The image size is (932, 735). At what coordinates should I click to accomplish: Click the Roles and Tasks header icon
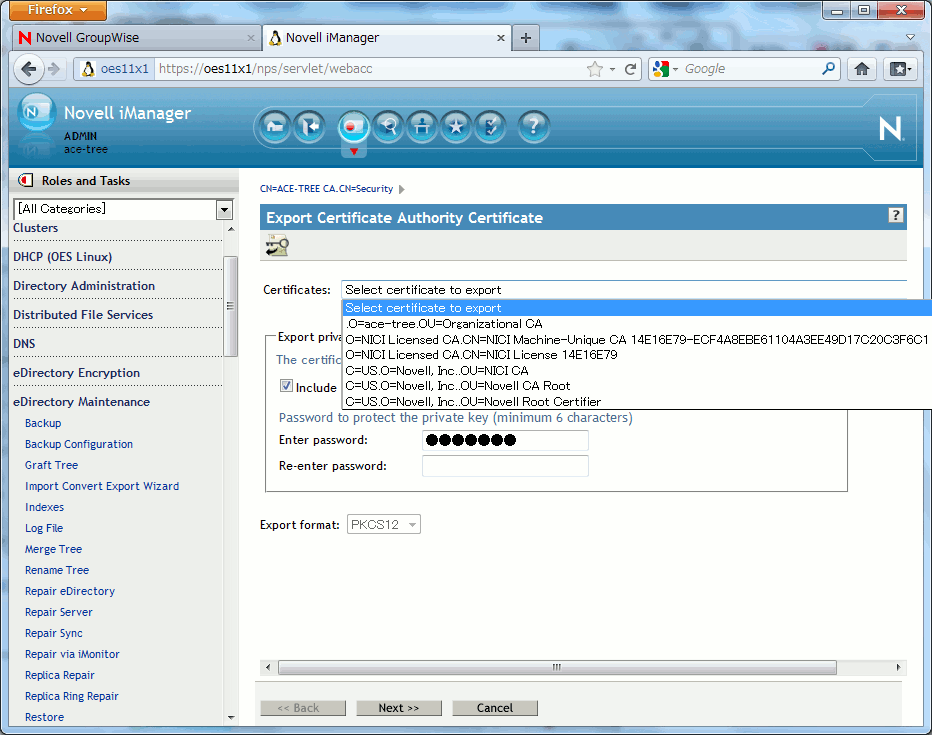(26, 180)
